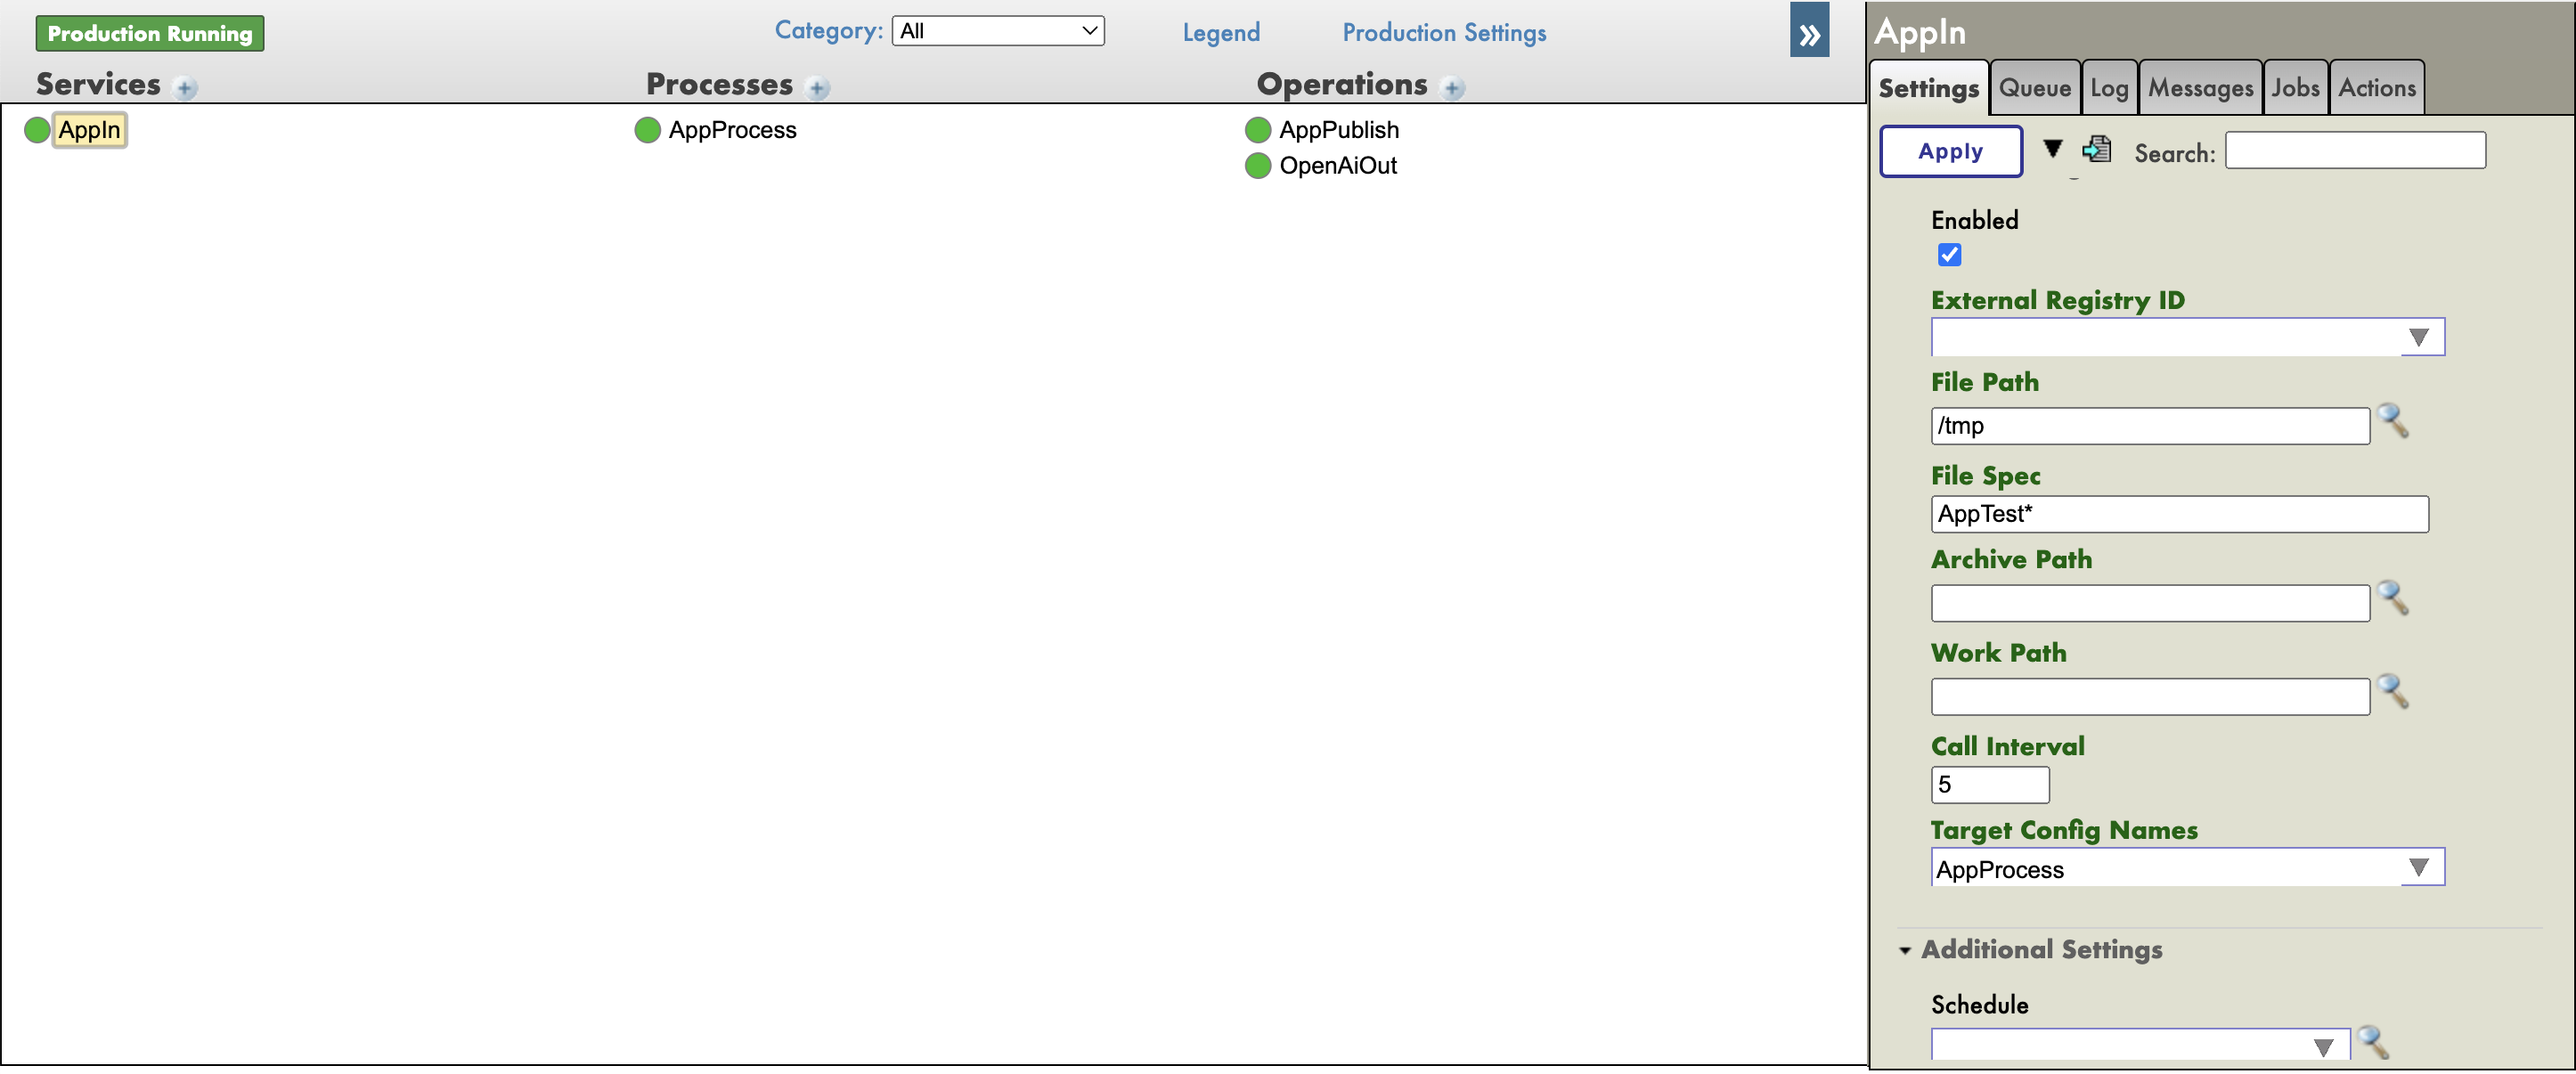Uncheck the Enabled checkbox
Screen dimensions: 2576x1074
click(1949, 255)
